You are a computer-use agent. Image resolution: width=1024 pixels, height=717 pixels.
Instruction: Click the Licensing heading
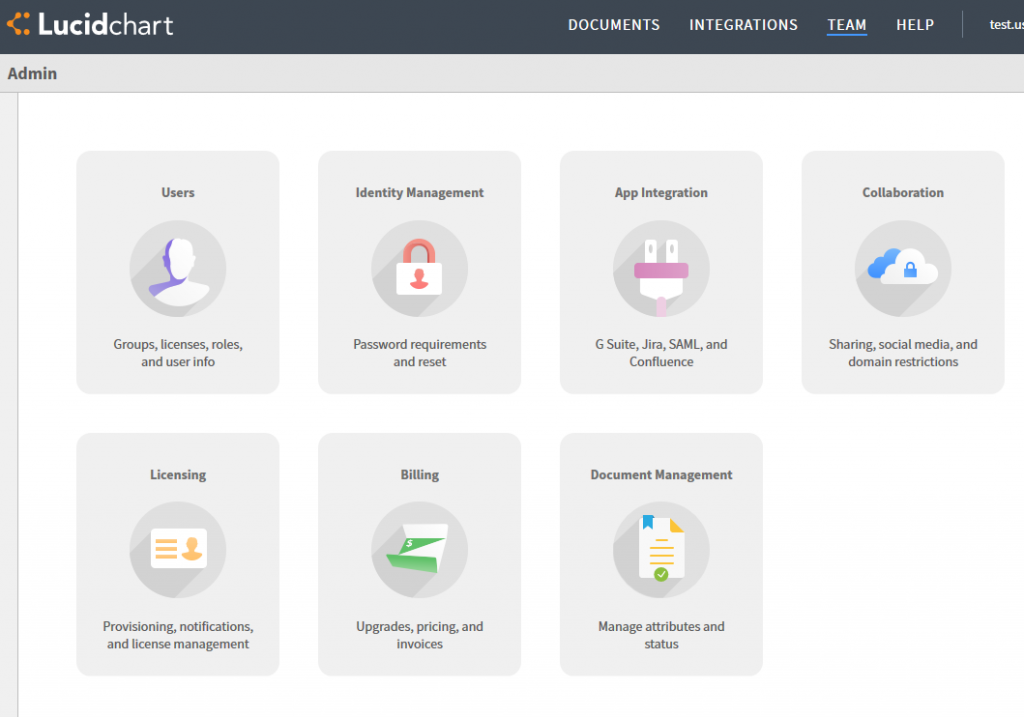point(178,475)
